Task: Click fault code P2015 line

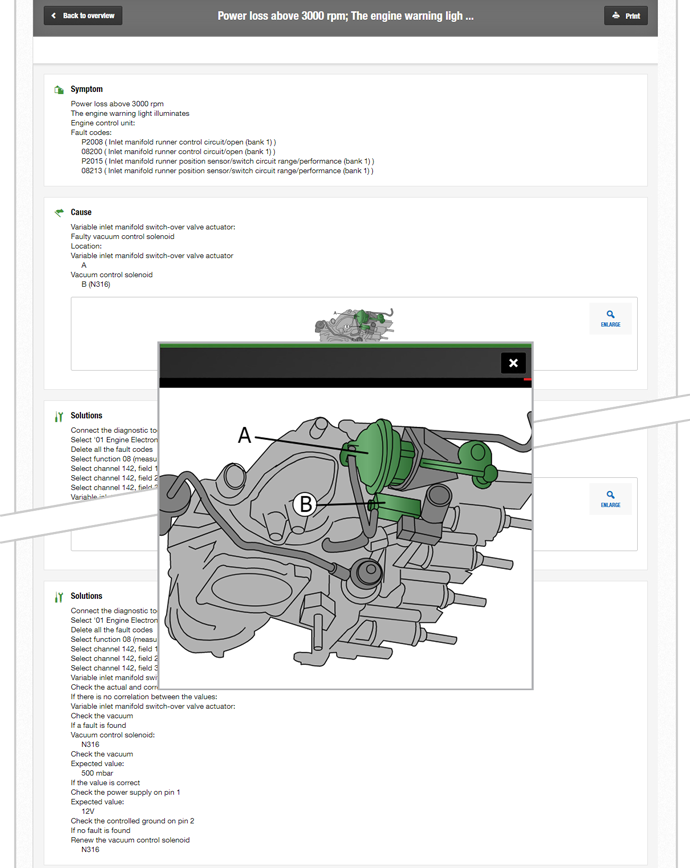Action: [x=228, y=161]
